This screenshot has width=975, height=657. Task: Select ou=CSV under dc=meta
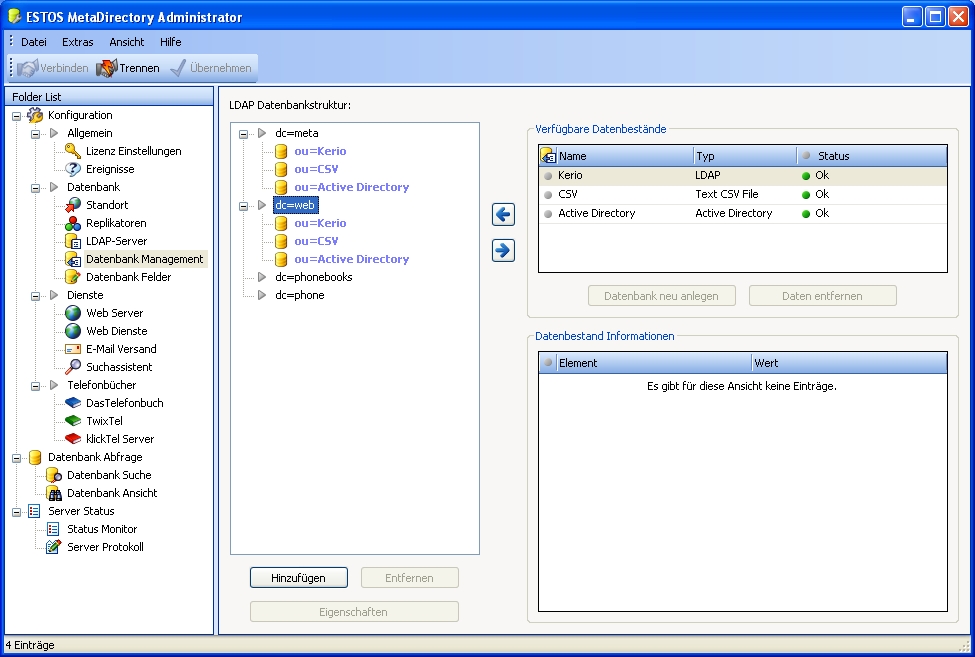click(316, 169)
